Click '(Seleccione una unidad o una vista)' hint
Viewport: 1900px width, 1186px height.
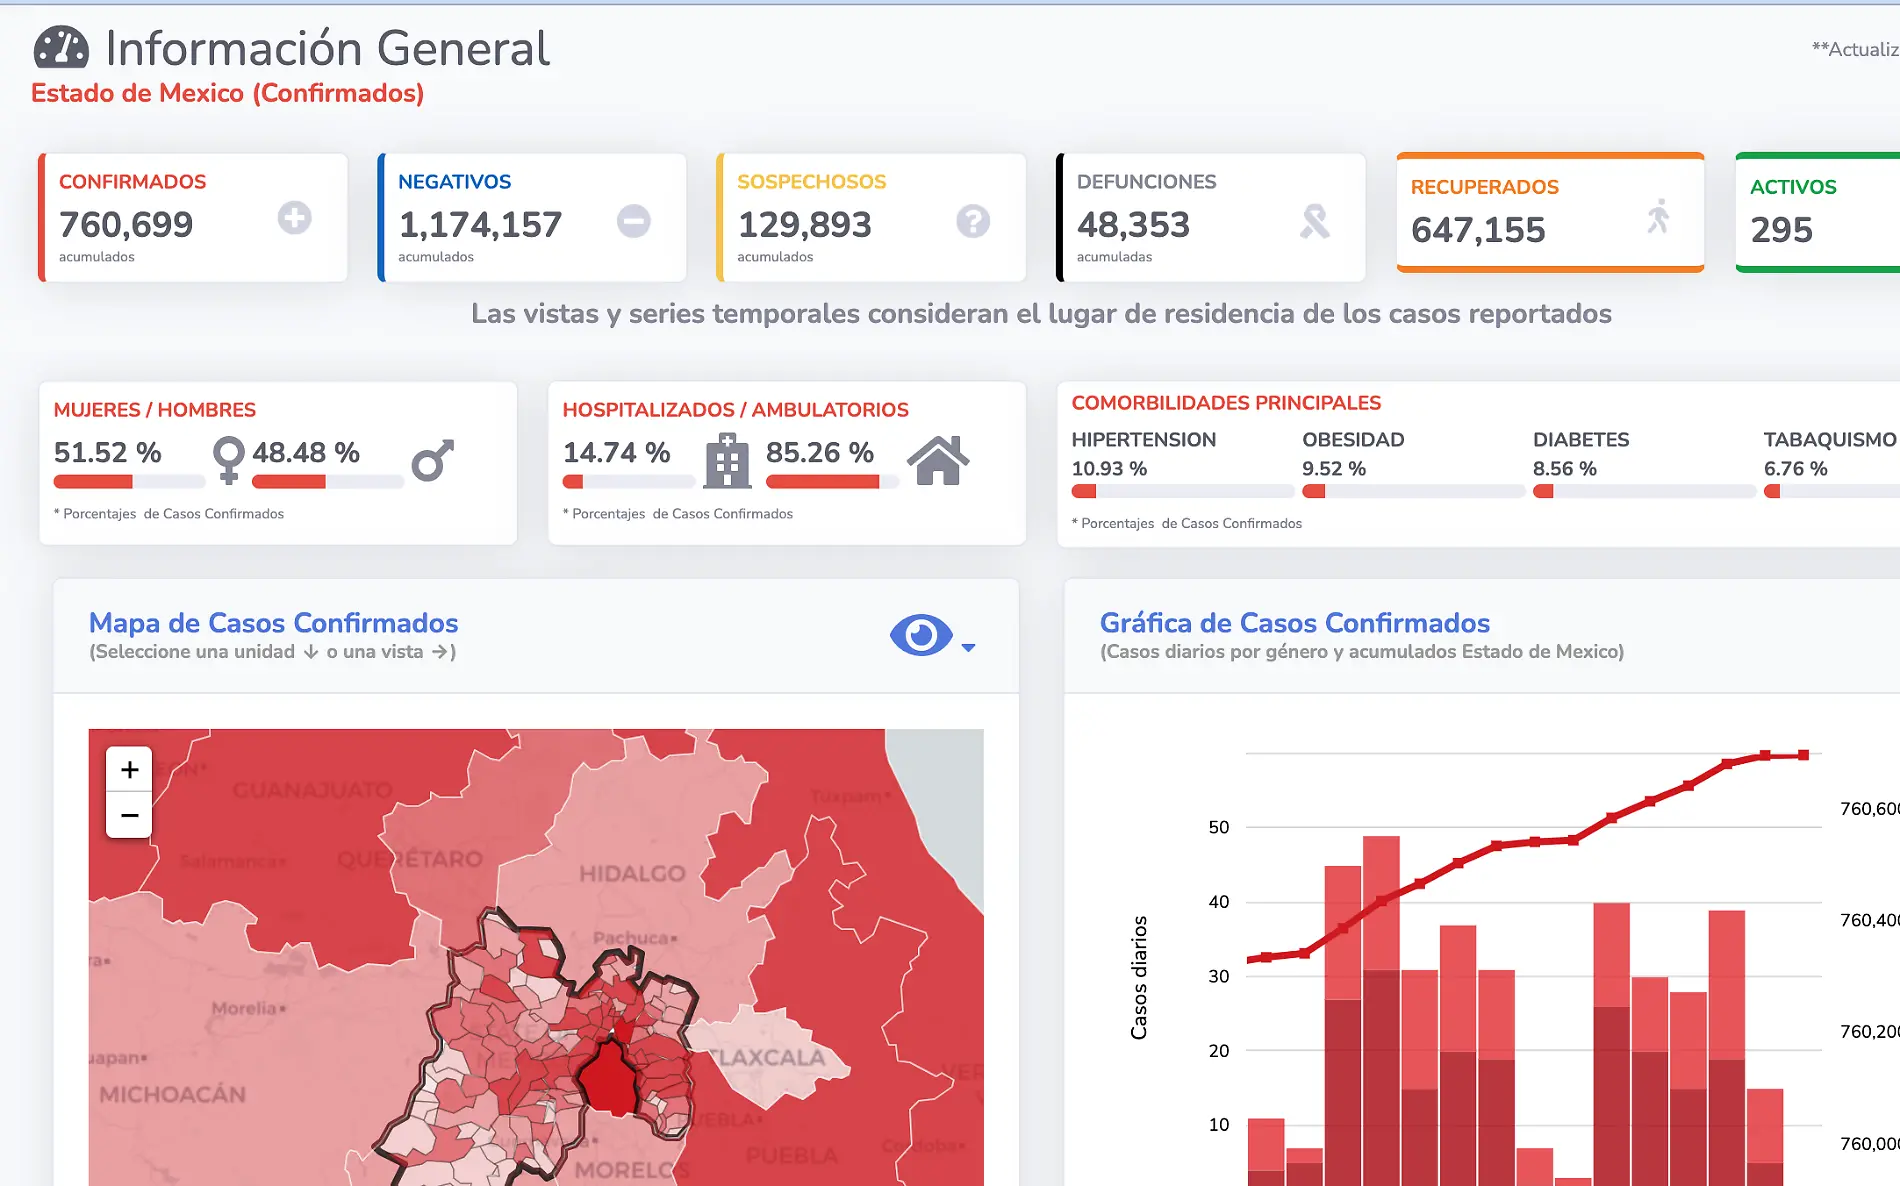(x=273, y=652)
